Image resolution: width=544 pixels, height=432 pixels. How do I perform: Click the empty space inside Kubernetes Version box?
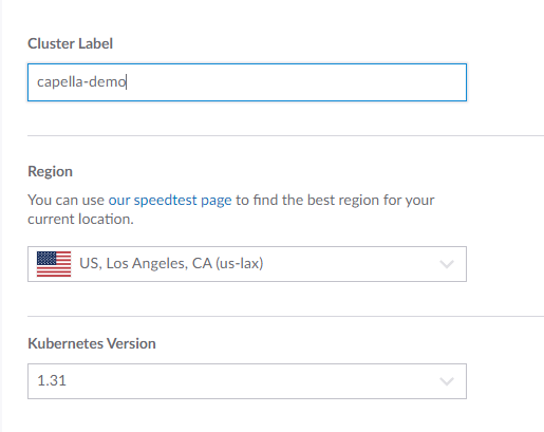tap(250, 381)
